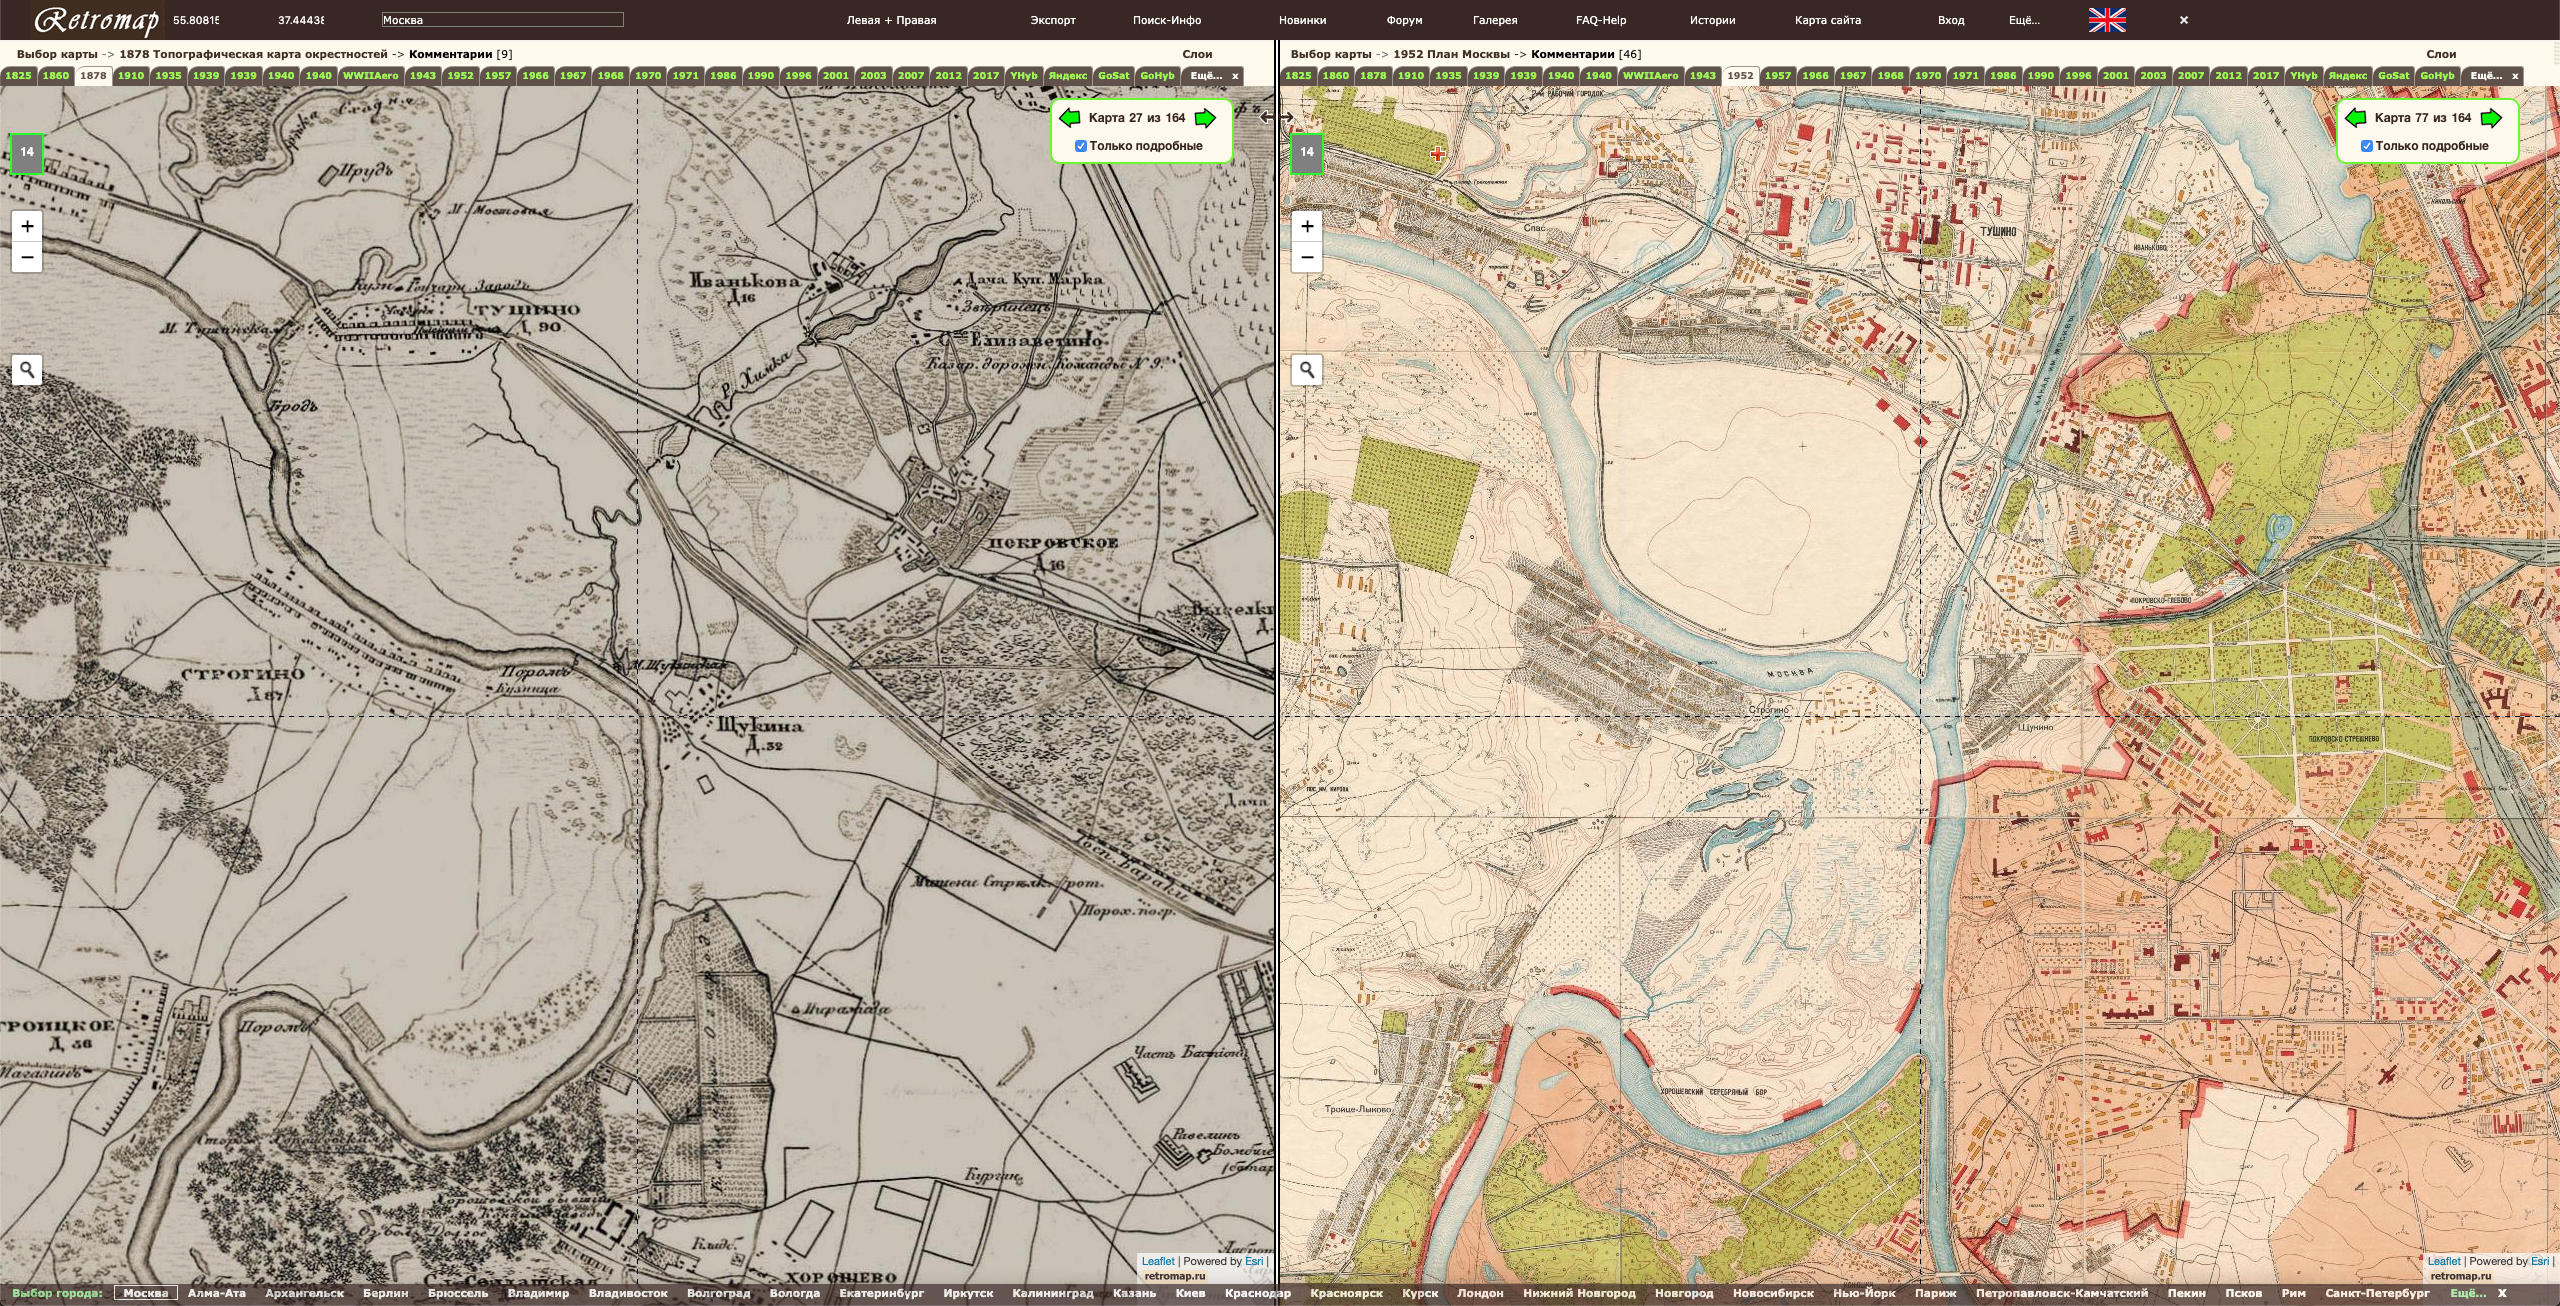Select WWIIAero tab in left pane
The height and width of the screenshot is (1306, 2560).
tap(370, 76)
